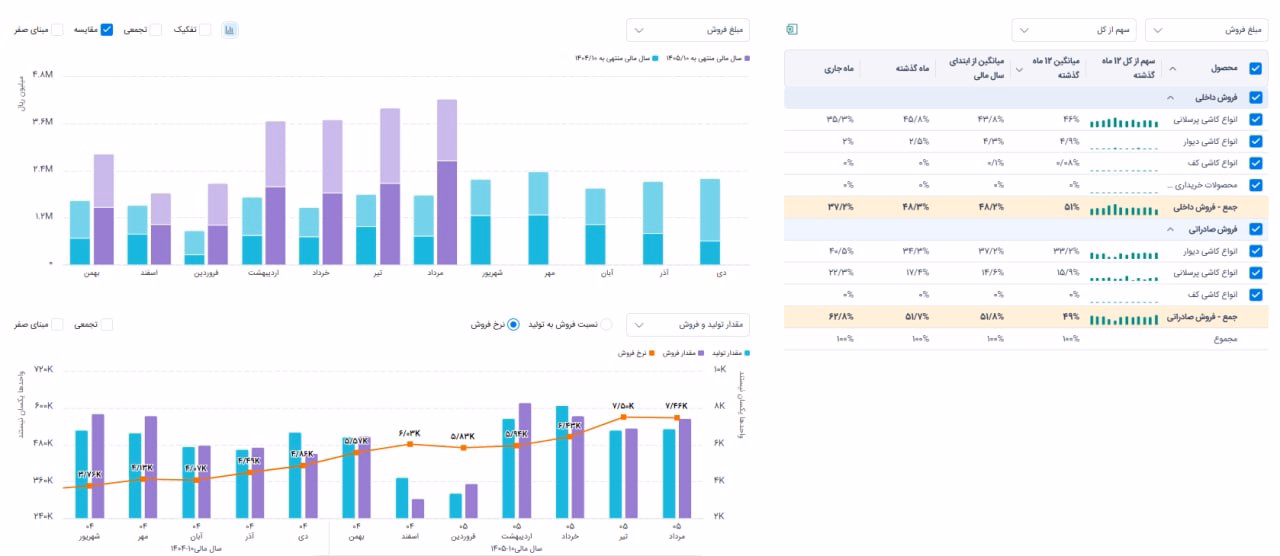Uncheck انواع کاشی دیوار under فروش صادراتی
Viewport: 1280px width, 556px height.
tap(1256, 251)
